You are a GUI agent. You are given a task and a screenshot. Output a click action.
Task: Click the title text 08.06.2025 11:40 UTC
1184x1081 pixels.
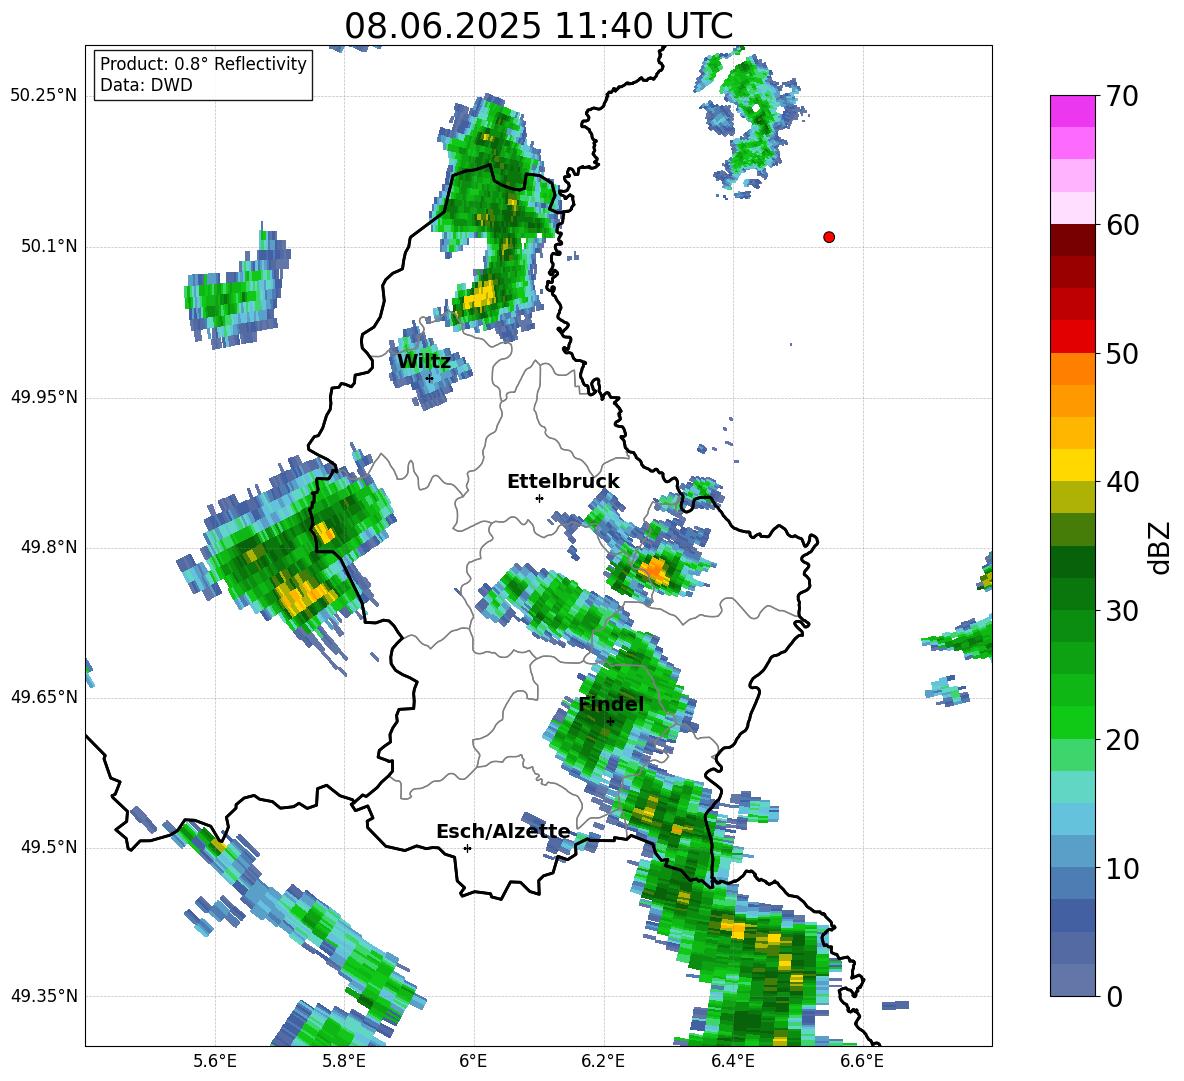tap(538, 26)
